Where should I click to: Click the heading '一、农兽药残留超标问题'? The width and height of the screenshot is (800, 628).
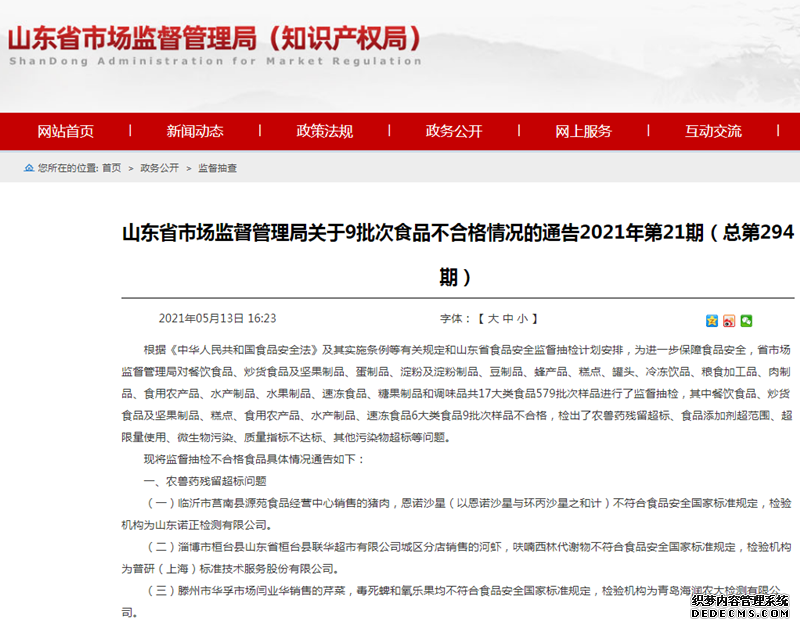(205, 481)
